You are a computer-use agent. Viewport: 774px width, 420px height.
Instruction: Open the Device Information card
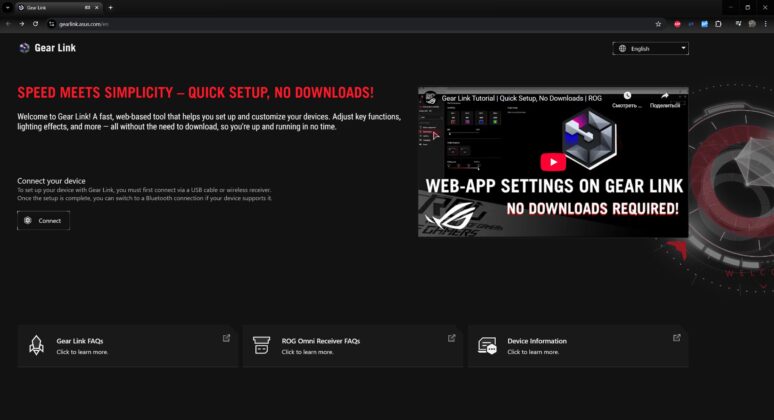pyautogui.click(x=579, y=346)
